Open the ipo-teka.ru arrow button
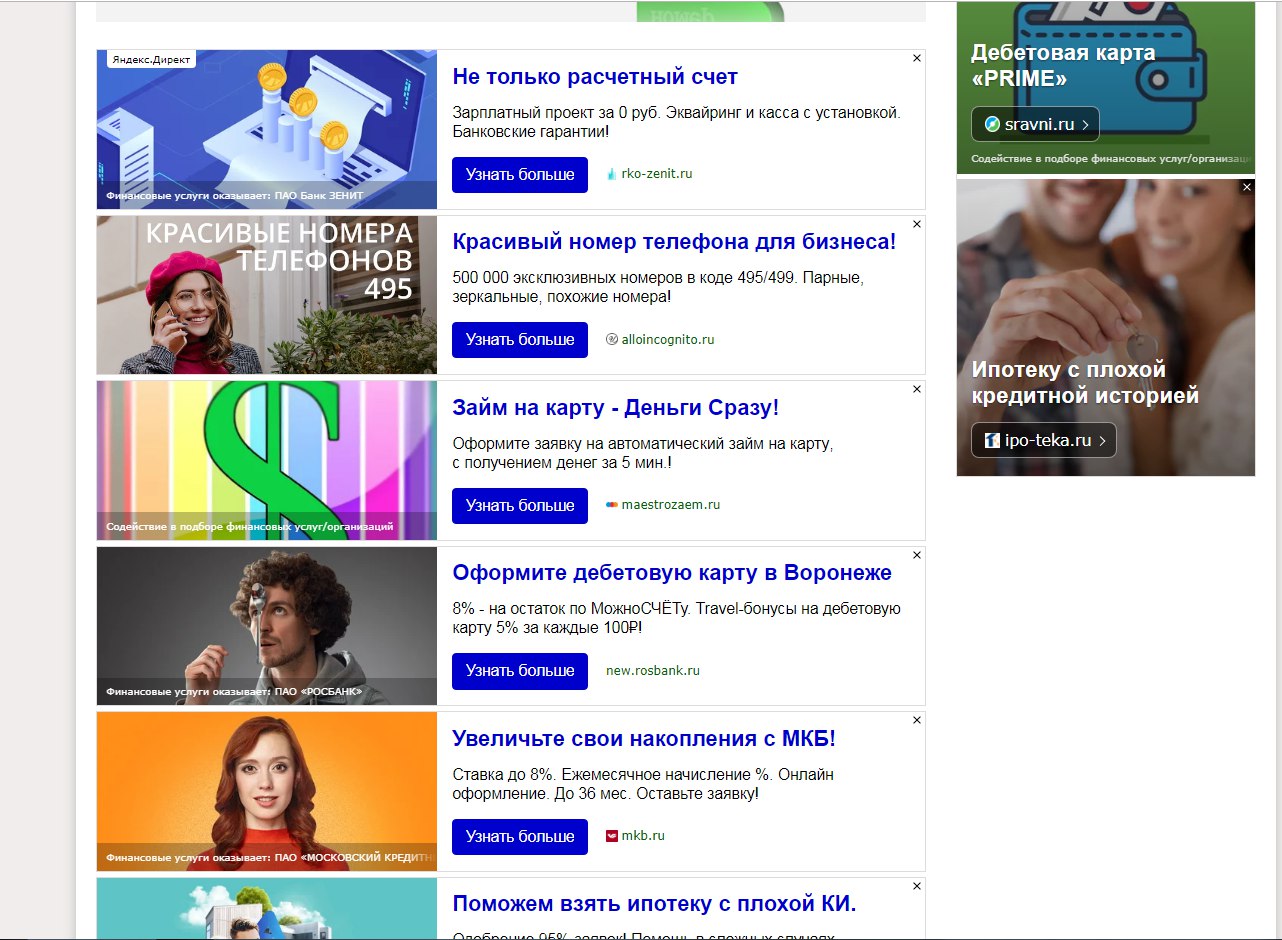 (1044, 440)
